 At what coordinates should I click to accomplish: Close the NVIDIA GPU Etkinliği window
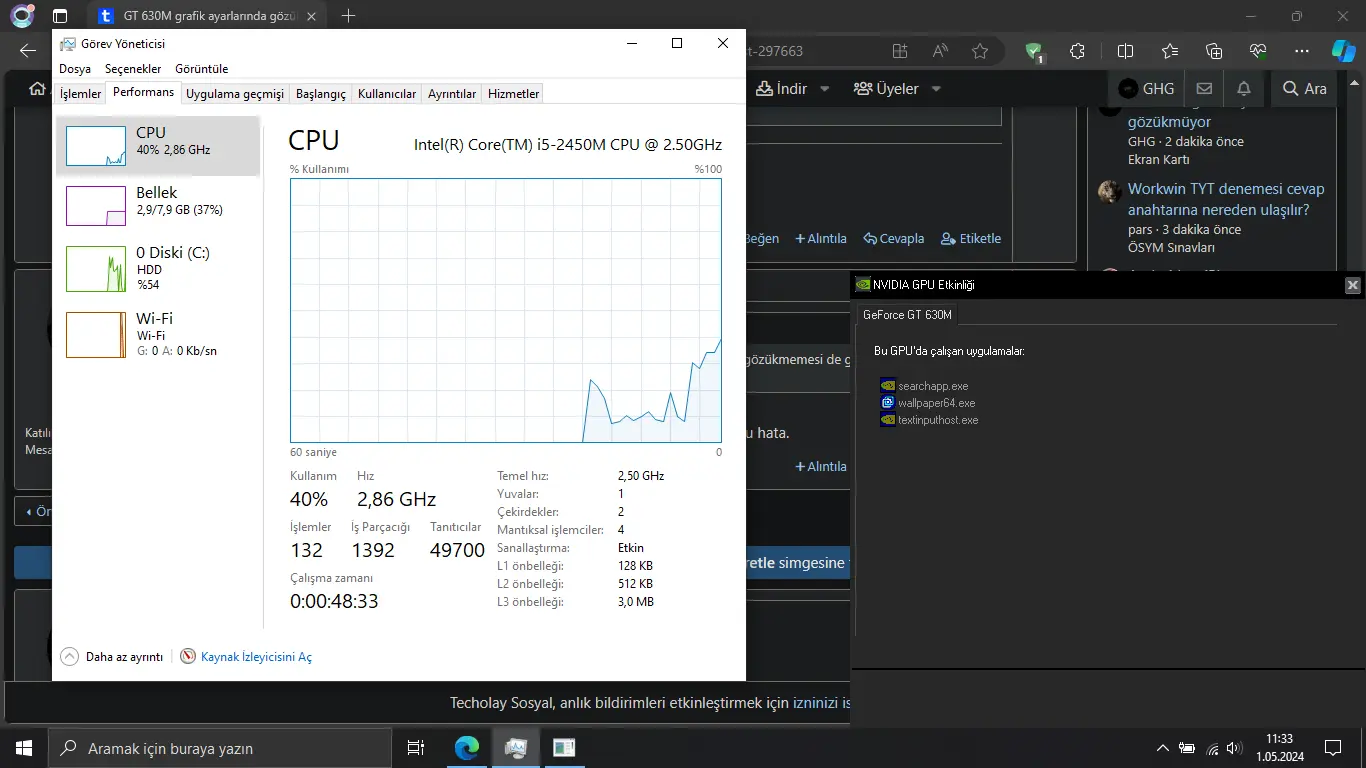1353,285
